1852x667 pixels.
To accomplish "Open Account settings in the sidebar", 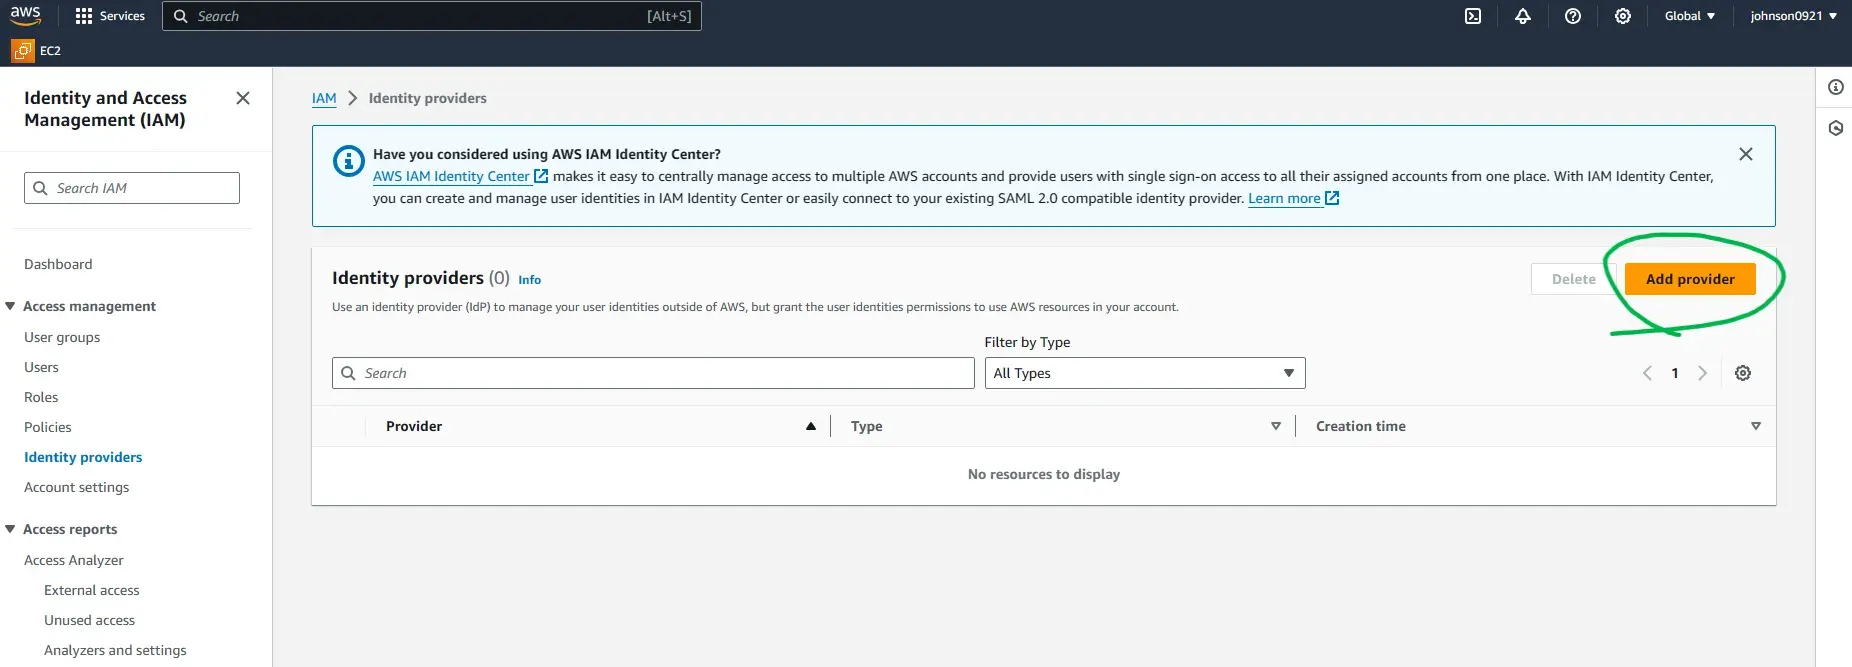I will click(77, 487).
